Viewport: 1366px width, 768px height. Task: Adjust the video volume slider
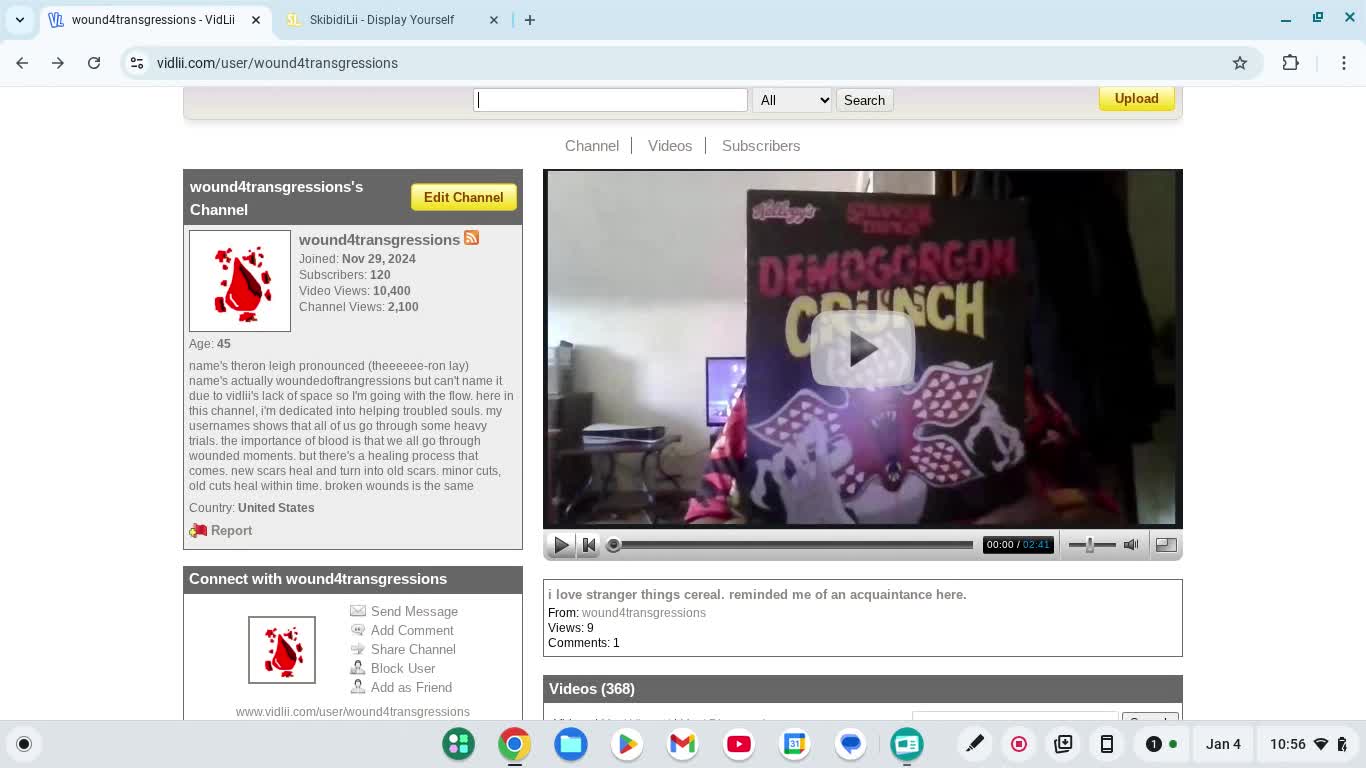1089,545
